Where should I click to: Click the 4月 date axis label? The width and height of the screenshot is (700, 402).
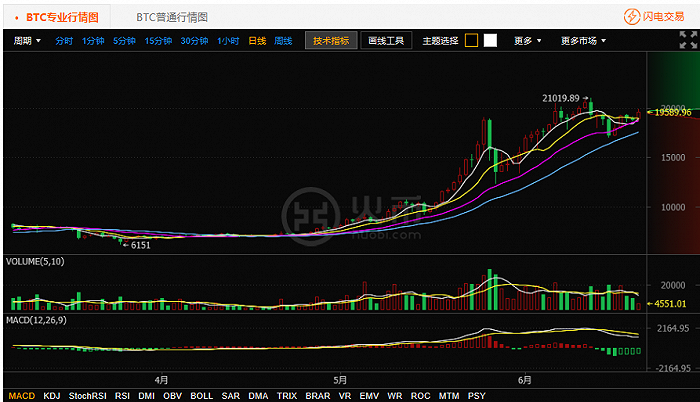pos(161,380)
